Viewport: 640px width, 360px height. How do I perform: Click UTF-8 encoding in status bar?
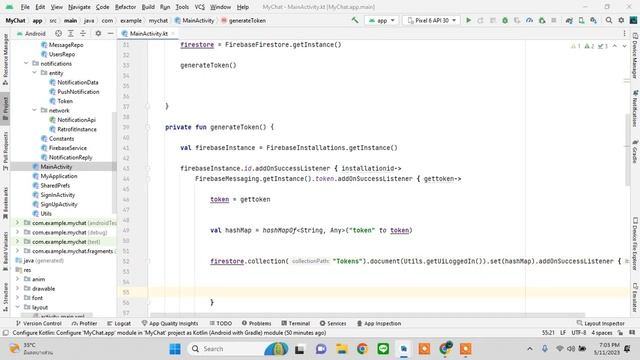(x=579, y=333)
